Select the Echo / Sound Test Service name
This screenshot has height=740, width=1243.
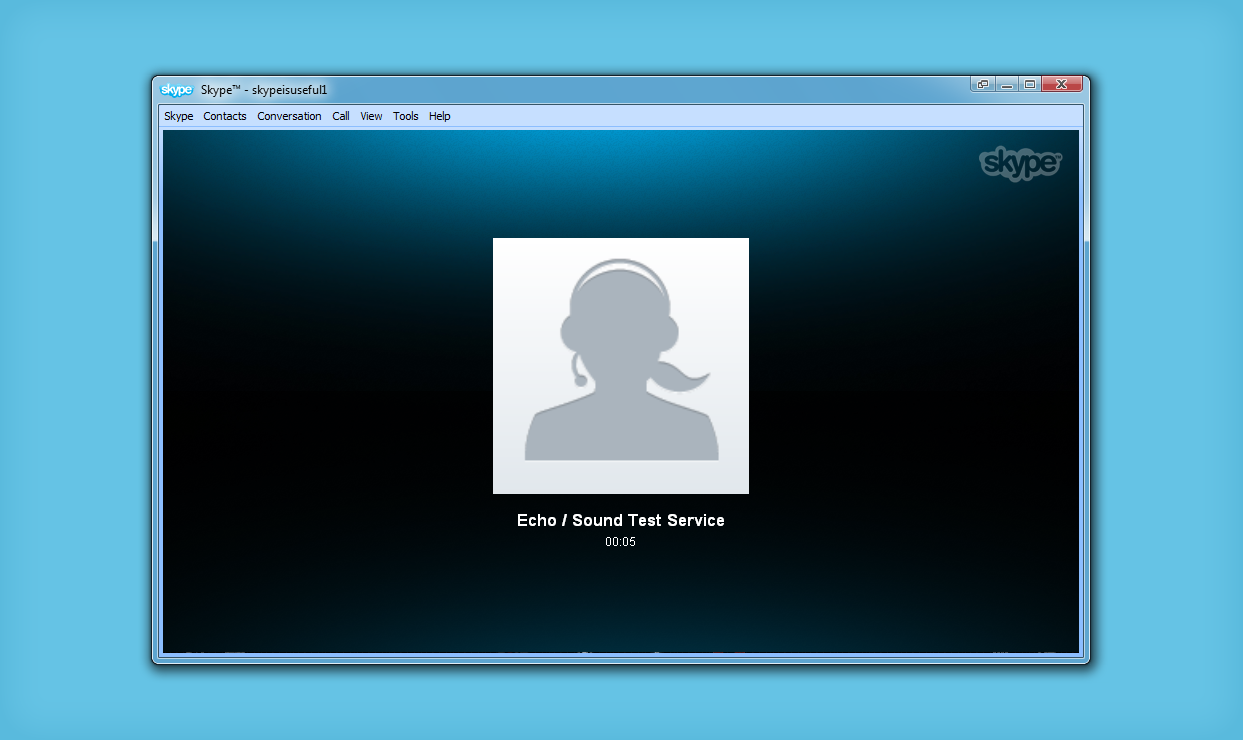[x=621, y=520]
